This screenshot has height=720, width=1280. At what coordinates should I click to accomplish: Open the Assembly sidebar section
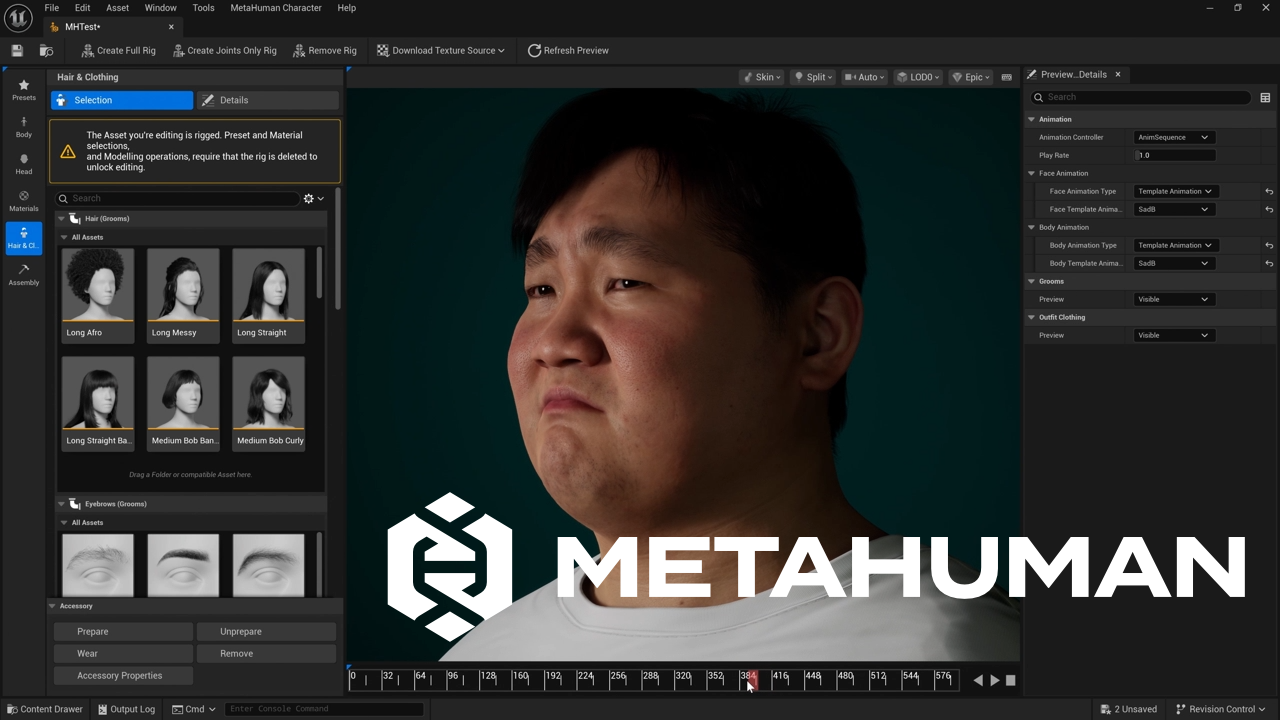24,275
